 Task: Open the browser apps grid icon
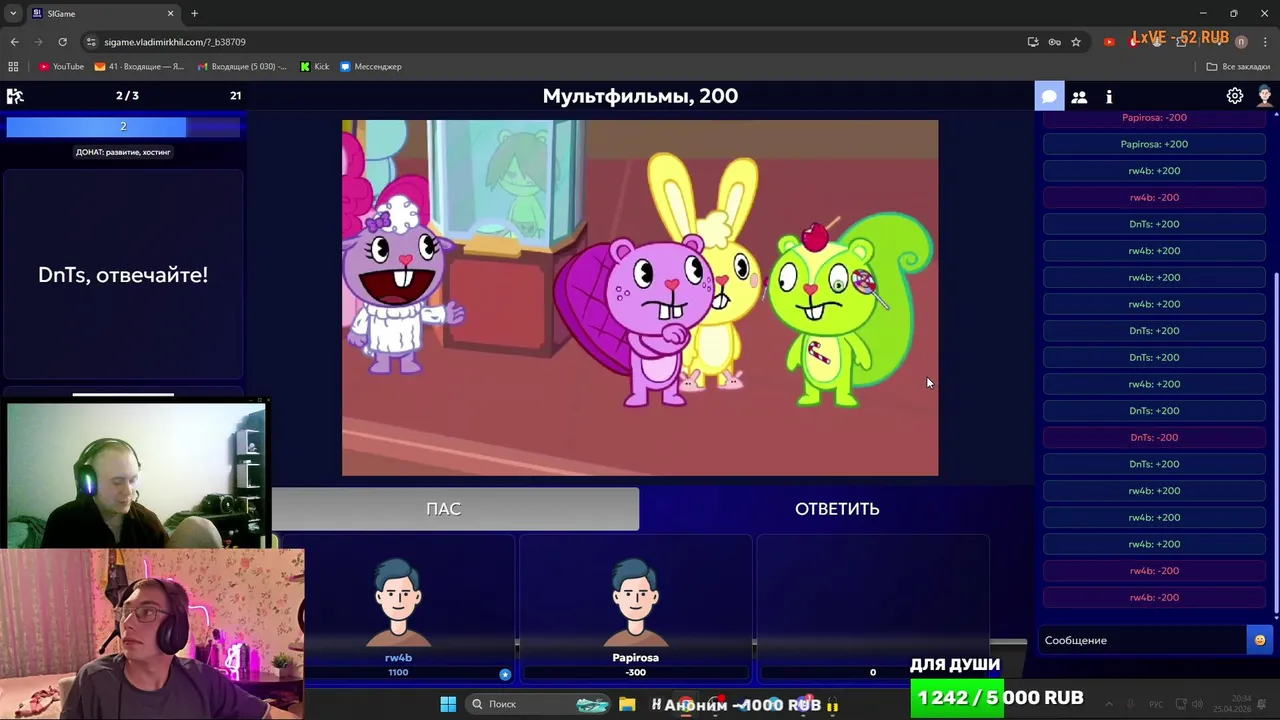13,67
